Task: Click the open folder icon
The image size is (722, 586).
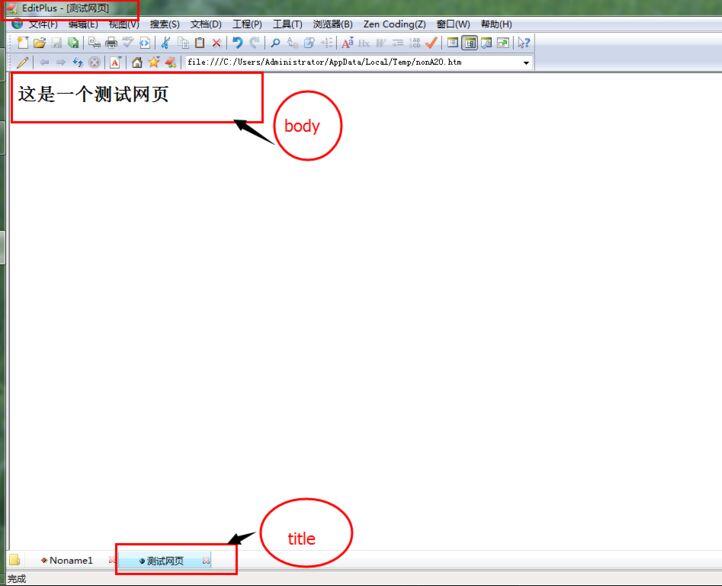Action: point(40,43)
